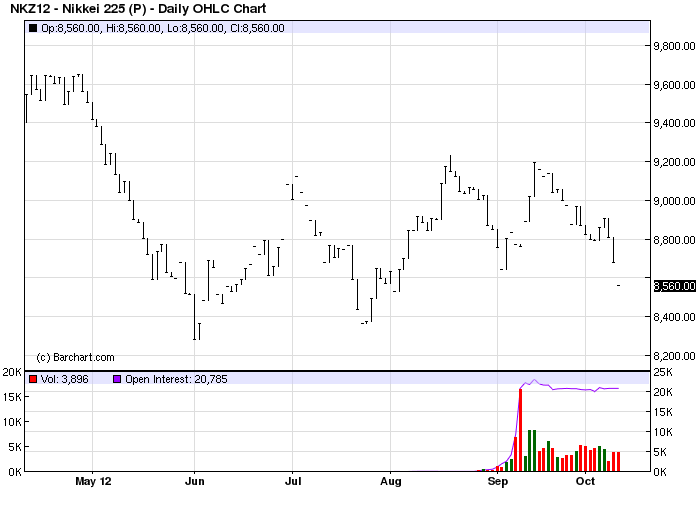Click the last price bar in October
The width and height of the screenshot is (700, 512).
(618, 286)
